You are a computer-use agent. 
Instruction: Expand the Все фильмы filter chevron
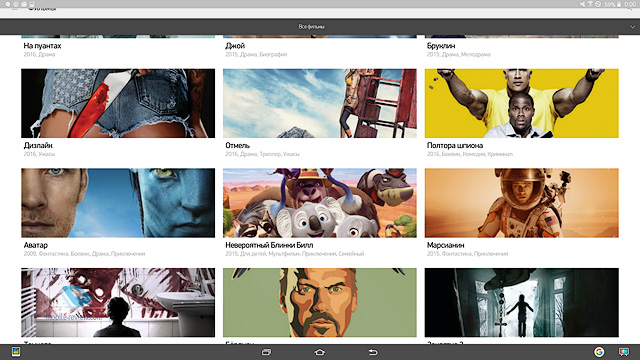(632, 27)
